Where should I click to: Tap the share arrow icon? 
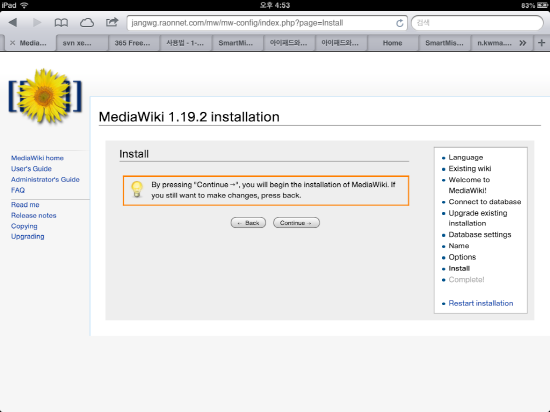coord(112,22)
